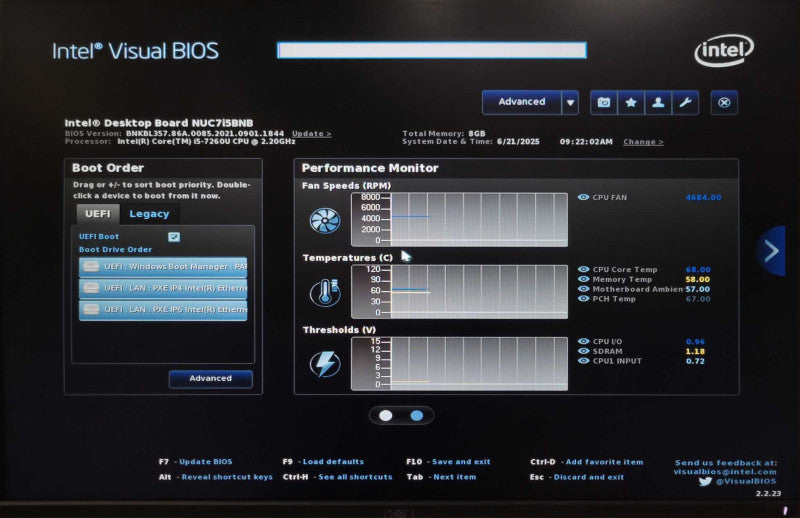The width and height of the screenshot is (800, 518).
Task: Click Next item shortcut label
Action: [455, 477]
